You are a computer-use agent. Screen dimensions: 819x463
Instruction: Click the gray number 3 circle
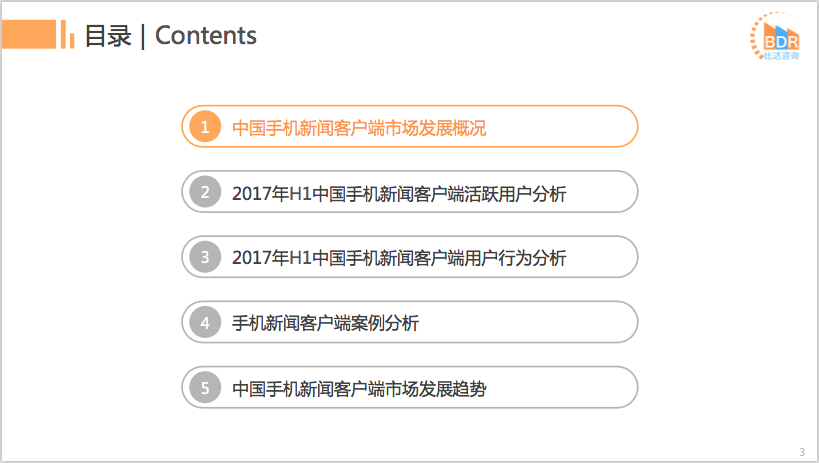[x=205, y=257]
